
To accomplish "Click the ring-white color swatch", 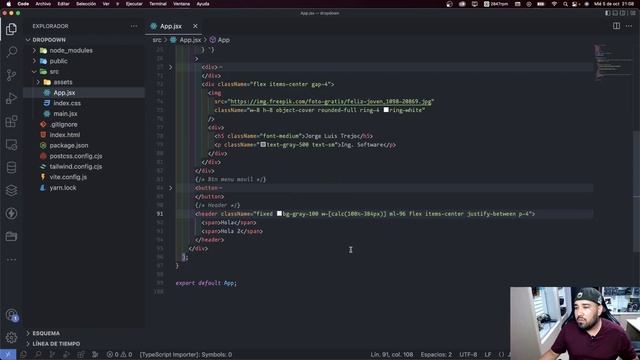I will [x=386, y=110].
